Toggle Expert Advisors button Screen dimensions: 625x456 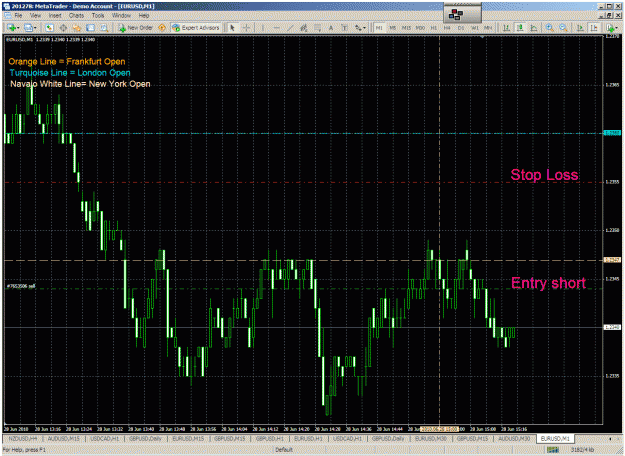click(x=196, y=28)
